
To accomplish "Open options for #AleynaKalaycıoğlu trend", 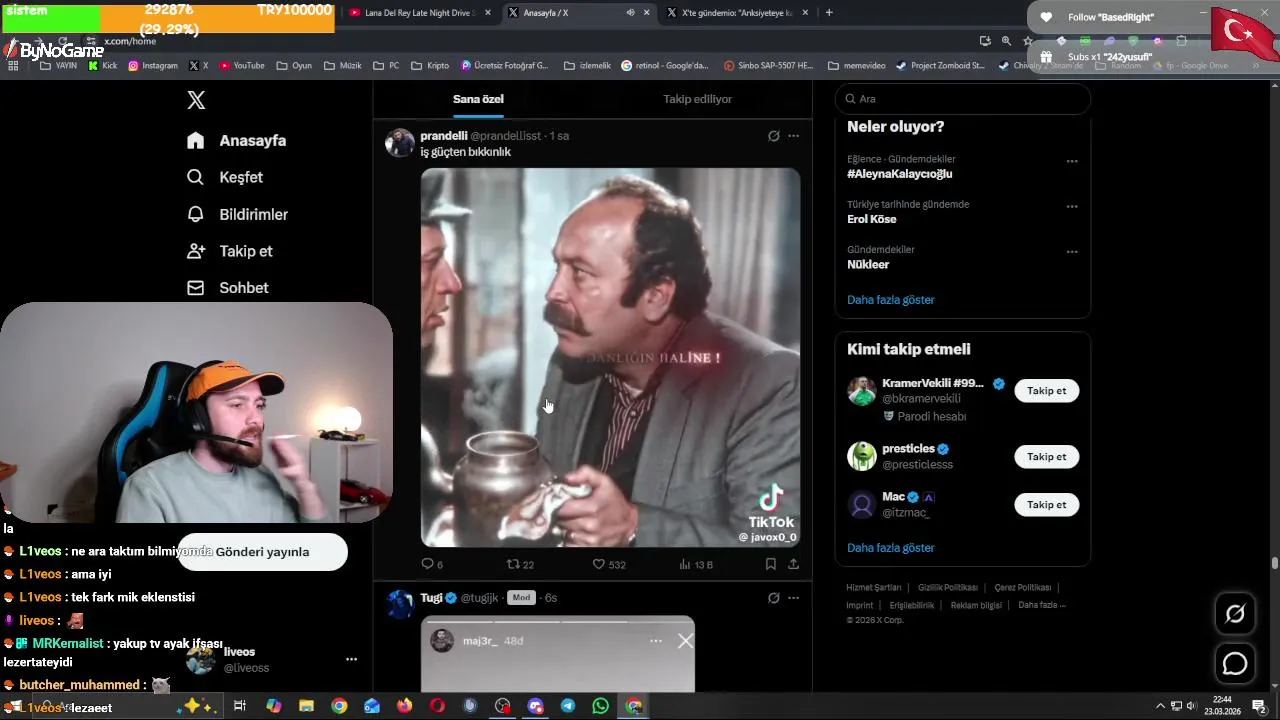I will click(1072, 161).
